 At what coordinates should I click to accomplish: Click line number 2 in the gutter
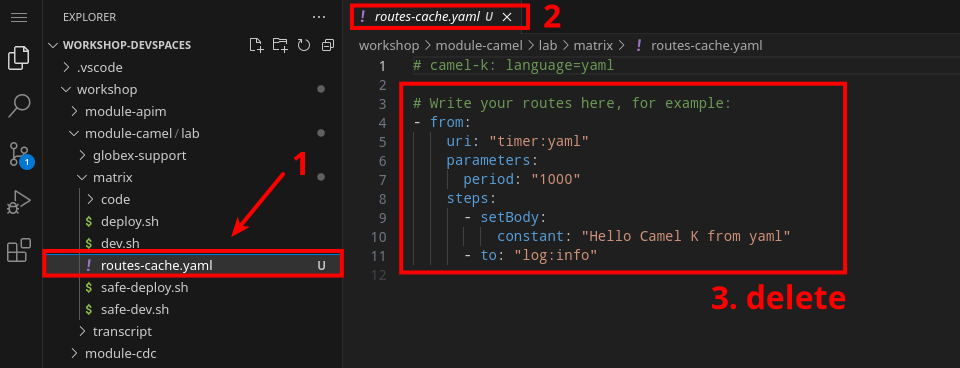pos(383,84)
